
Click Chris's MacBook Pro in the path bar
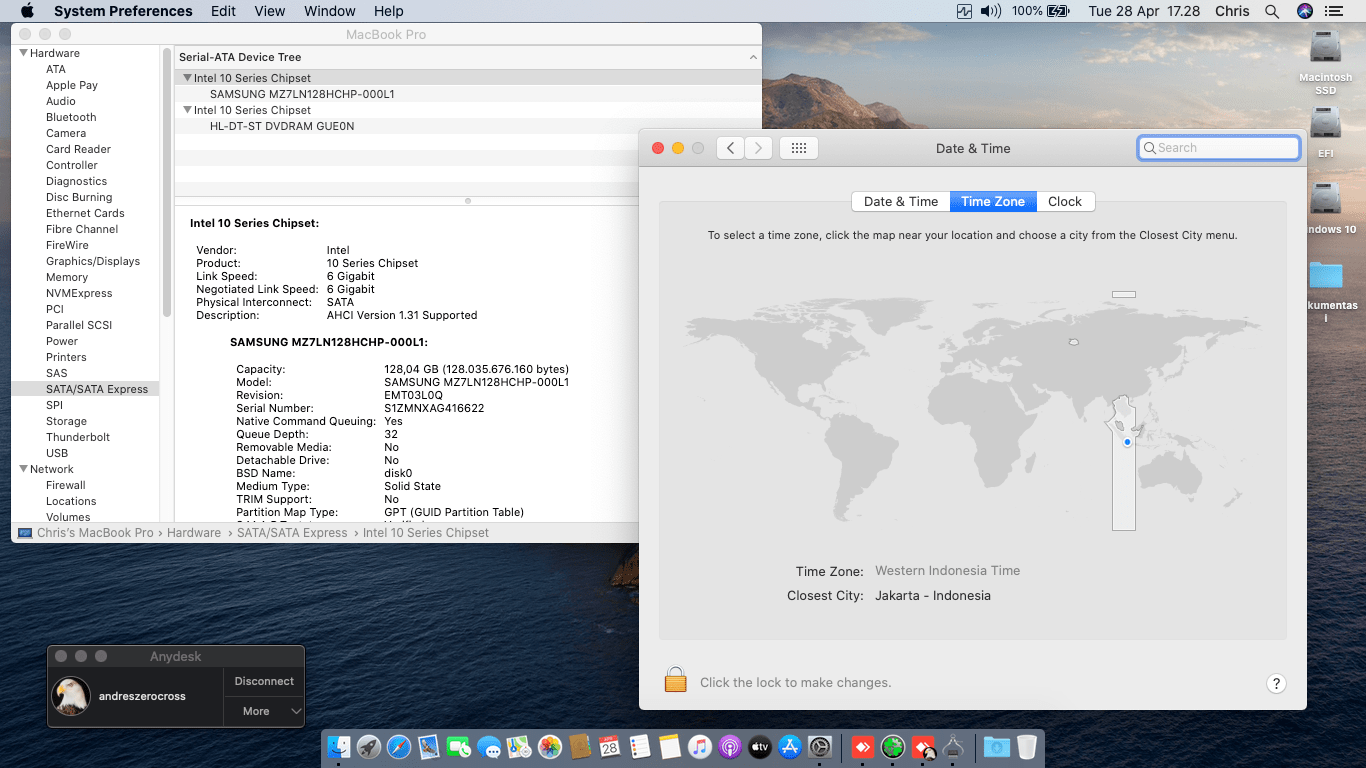(x=95, y=533)
